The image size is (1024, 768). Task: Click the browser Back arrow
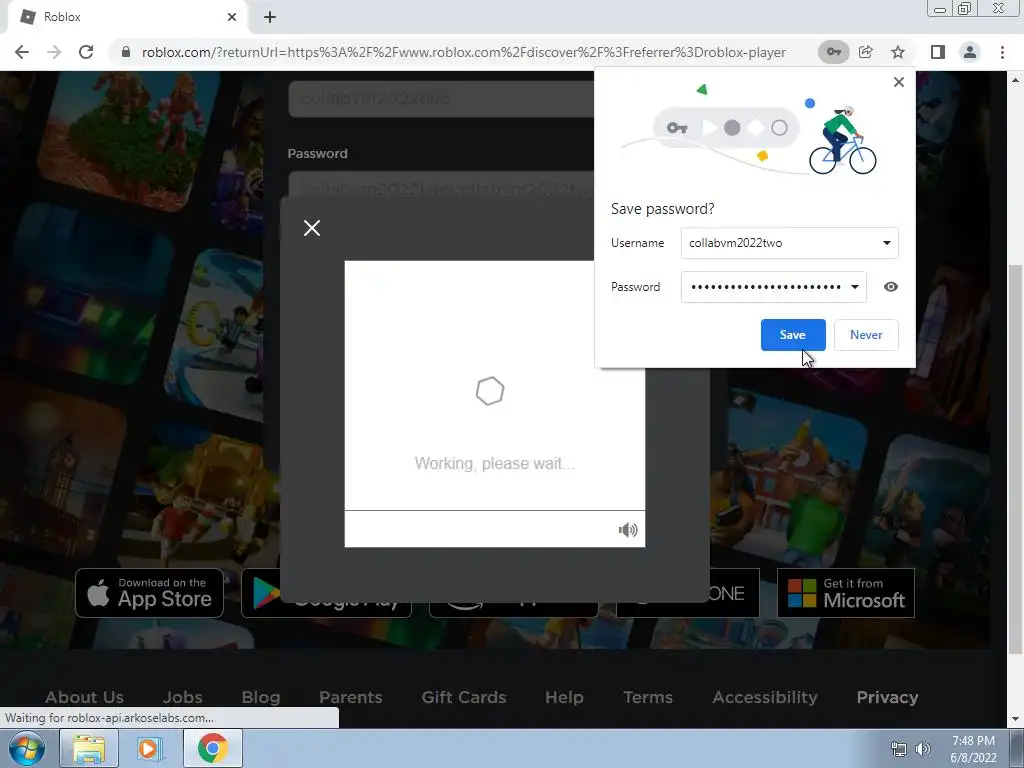22,52
